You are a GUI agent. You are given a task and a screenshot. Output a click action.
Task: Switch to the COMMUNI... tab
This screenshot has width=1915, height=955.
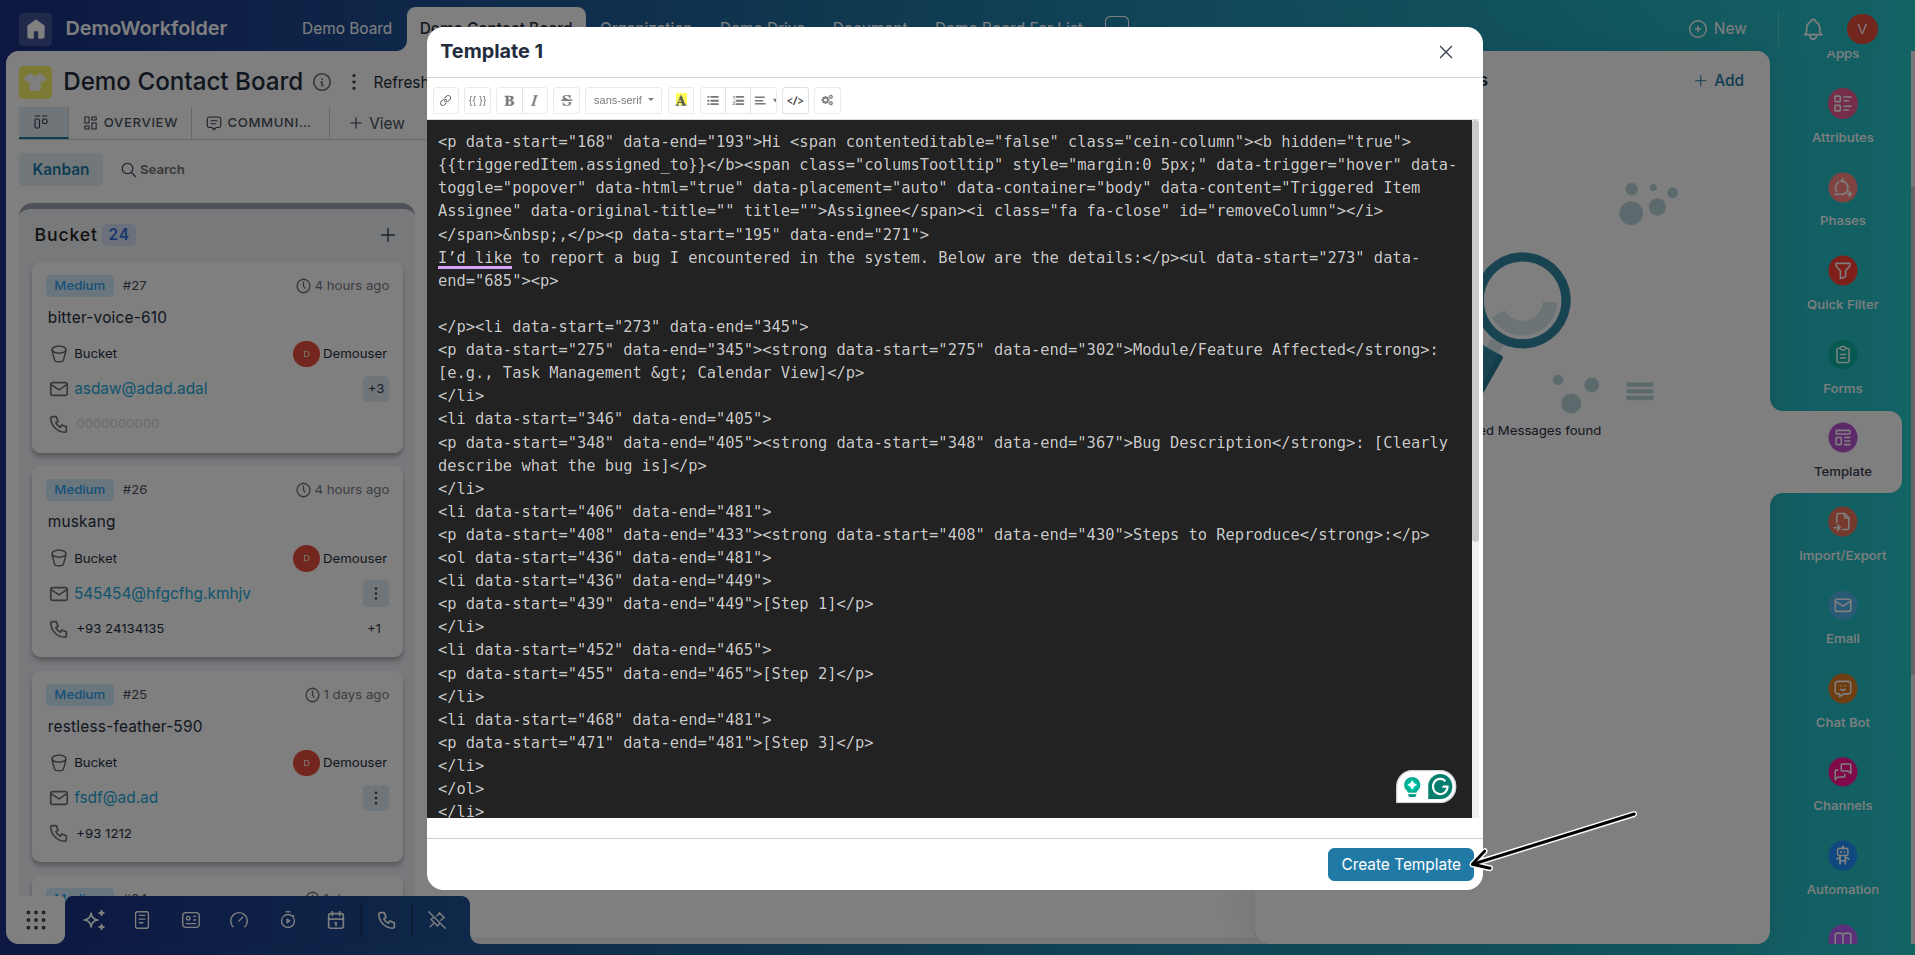point(259,122)
